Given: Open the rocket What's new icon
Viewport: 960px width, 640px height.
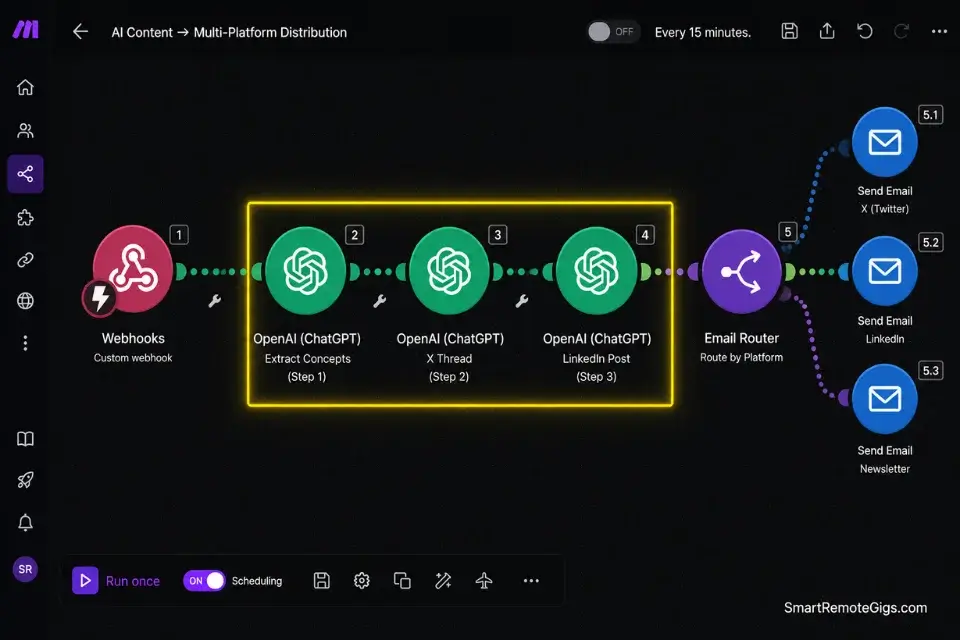Looking at the screenshot, I should click(25, 480).
